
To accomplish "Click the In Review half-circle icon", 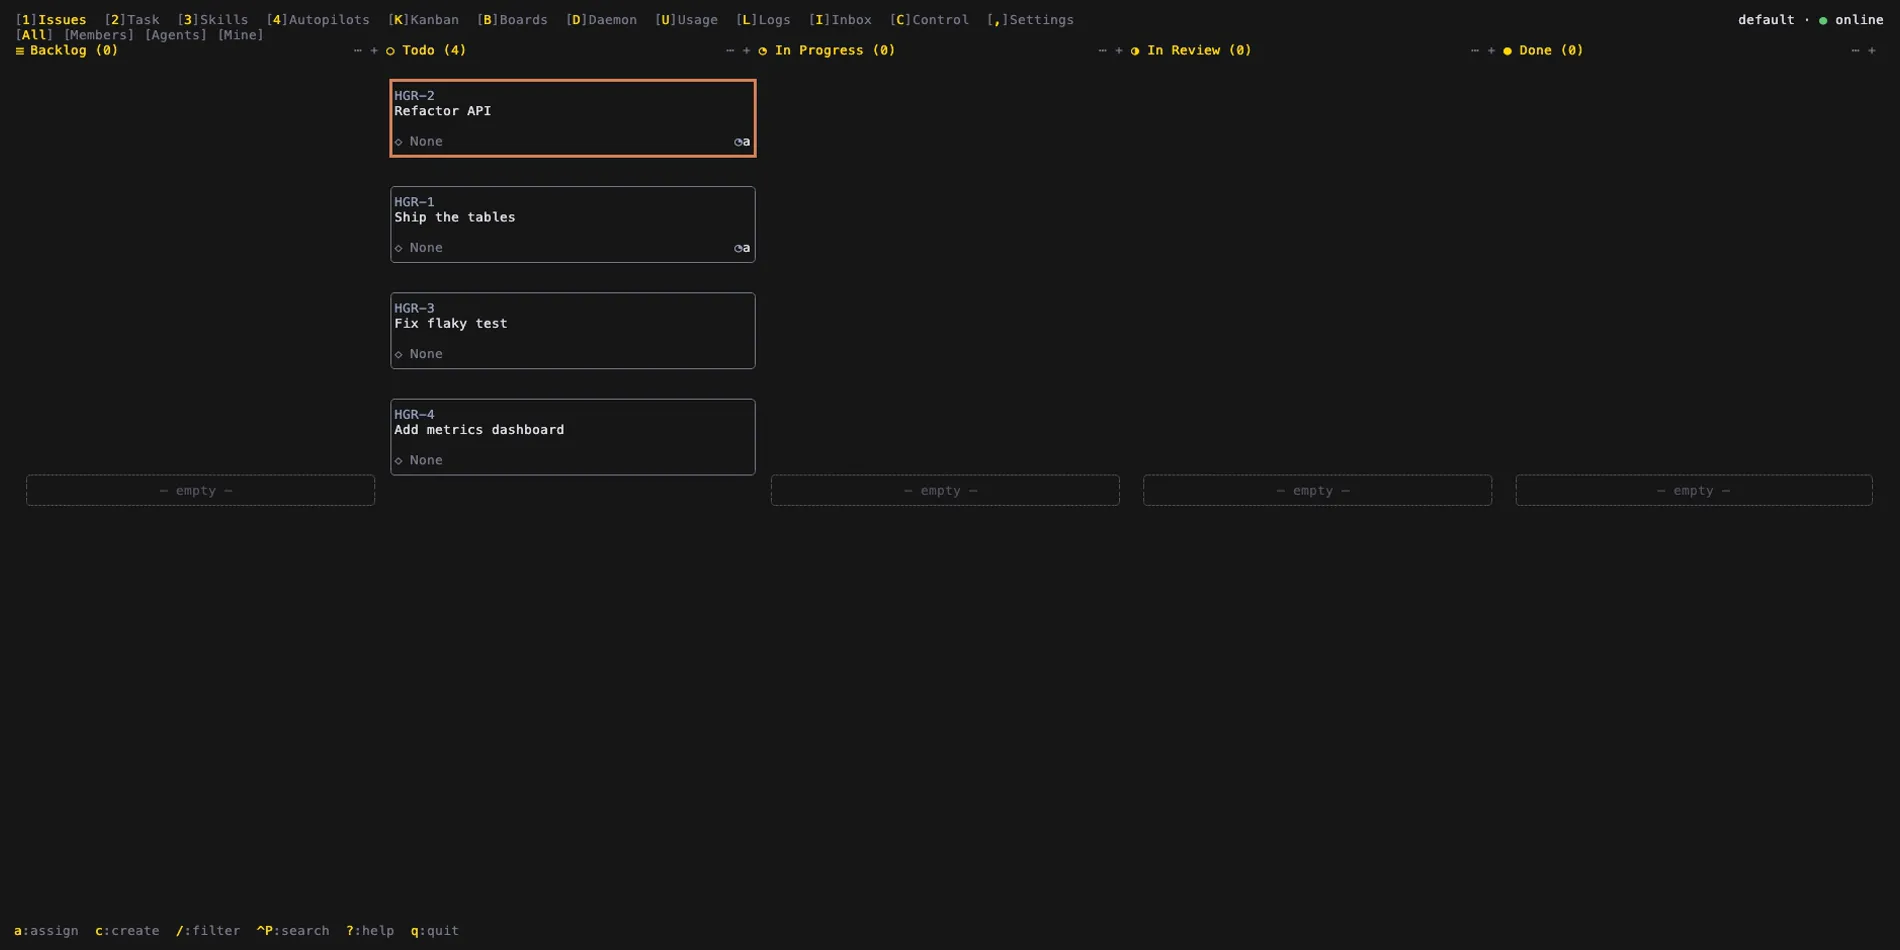I will (1135, 51).
